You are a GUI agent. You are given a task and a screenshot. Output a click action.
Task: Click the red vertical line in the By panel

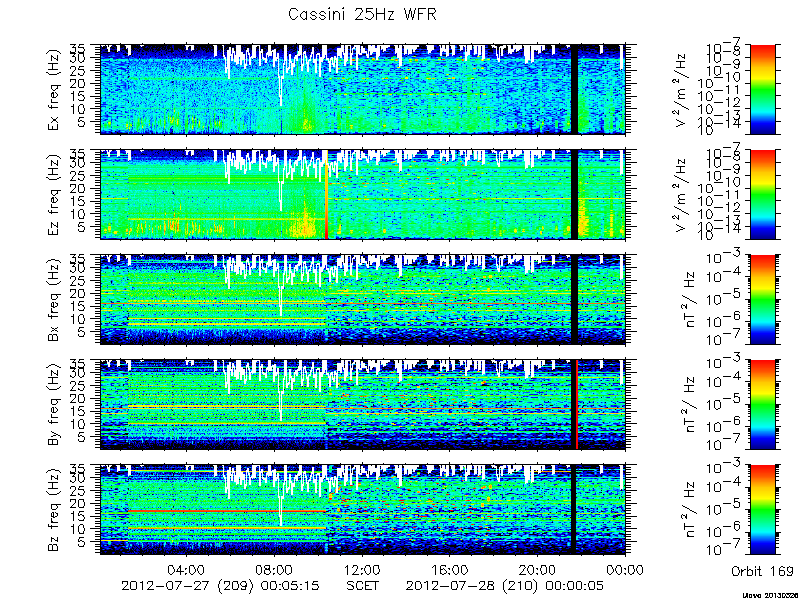tap(577, 405)
